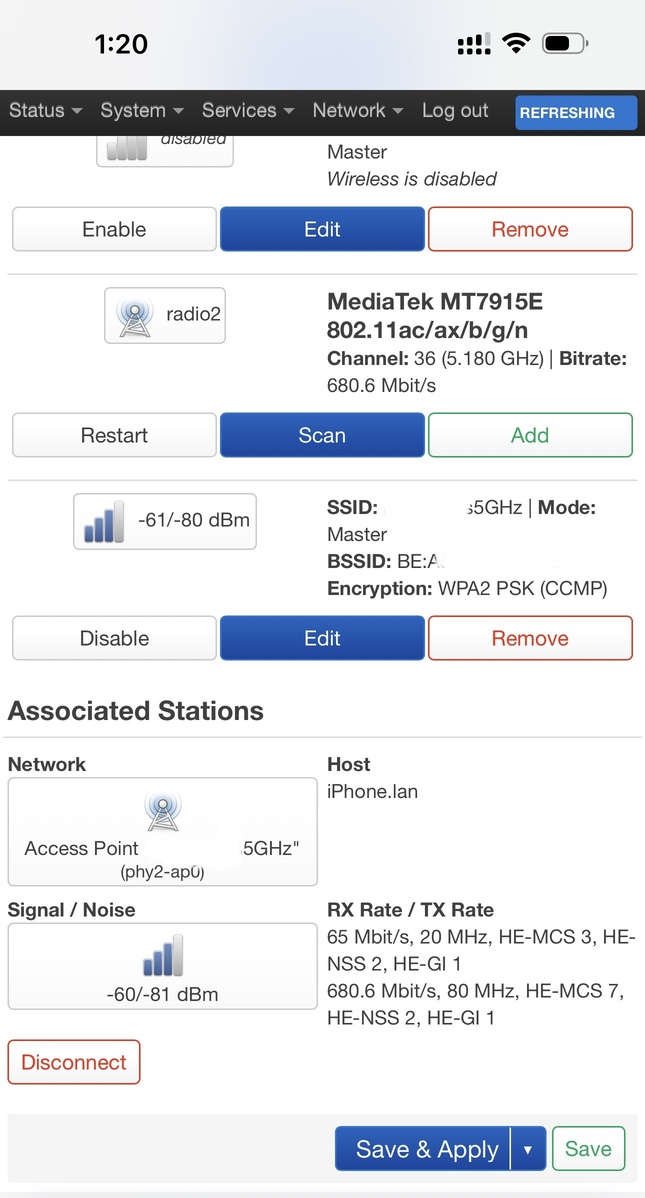Disable the 5GHz wireless network
This screenshot has height=1198, width=645.
pos(115,638)
